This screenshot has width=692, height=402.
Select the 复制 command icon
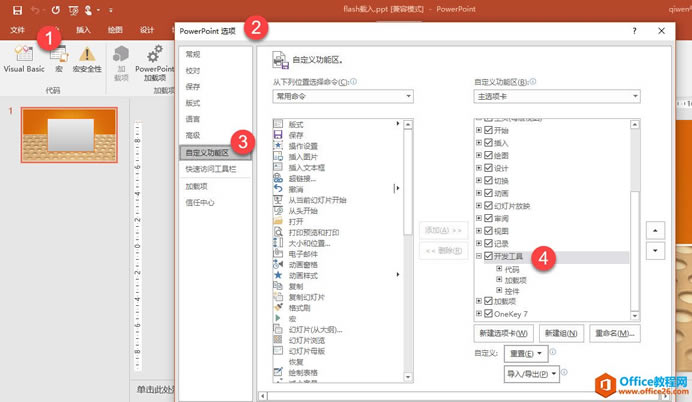pyautogui.click(x=278, y=286)
